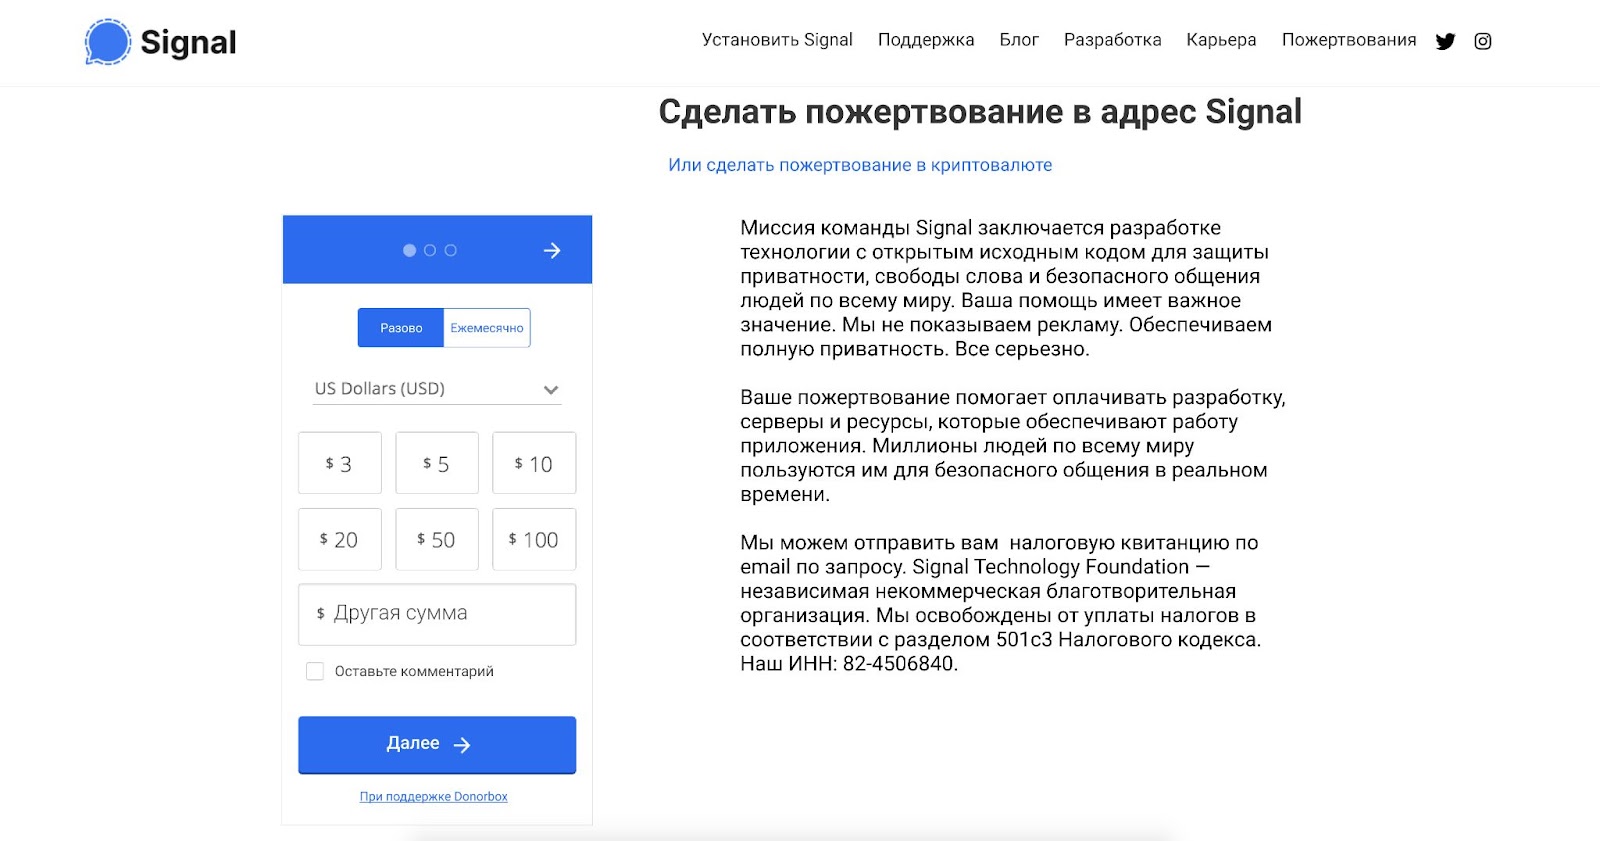Open the US Dollars (USD) currency dropdown
Screen dimensions: 1600x841
(x=437, y=388)
